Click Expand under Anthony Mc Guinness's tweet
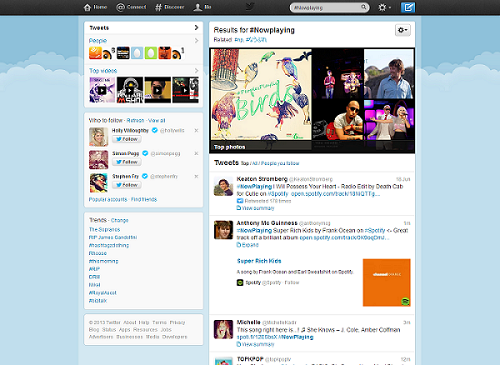 248,245
